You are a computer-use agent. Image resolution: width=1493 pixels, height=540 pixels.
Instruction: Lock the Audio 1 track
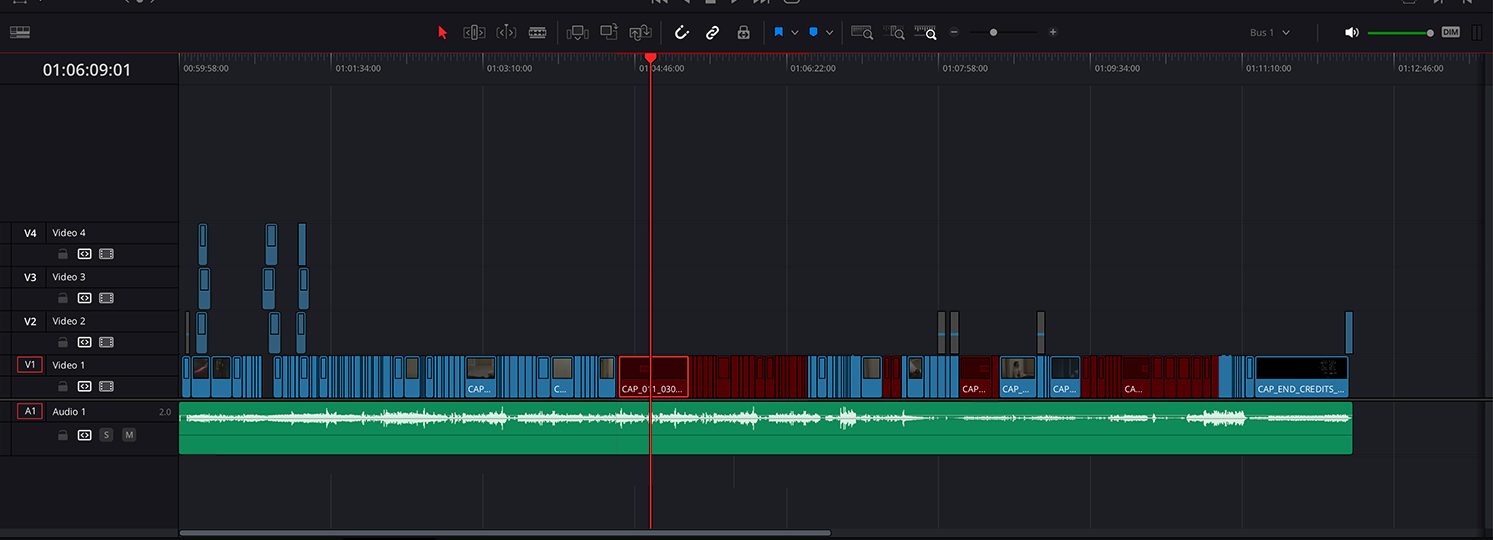[62, 435]
